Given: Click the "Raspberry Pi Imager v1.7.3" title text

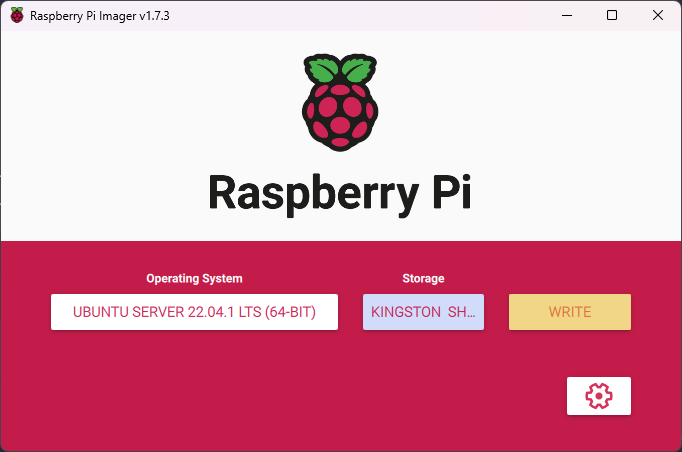Looking at the screenshot, I should tap(99, 16).
